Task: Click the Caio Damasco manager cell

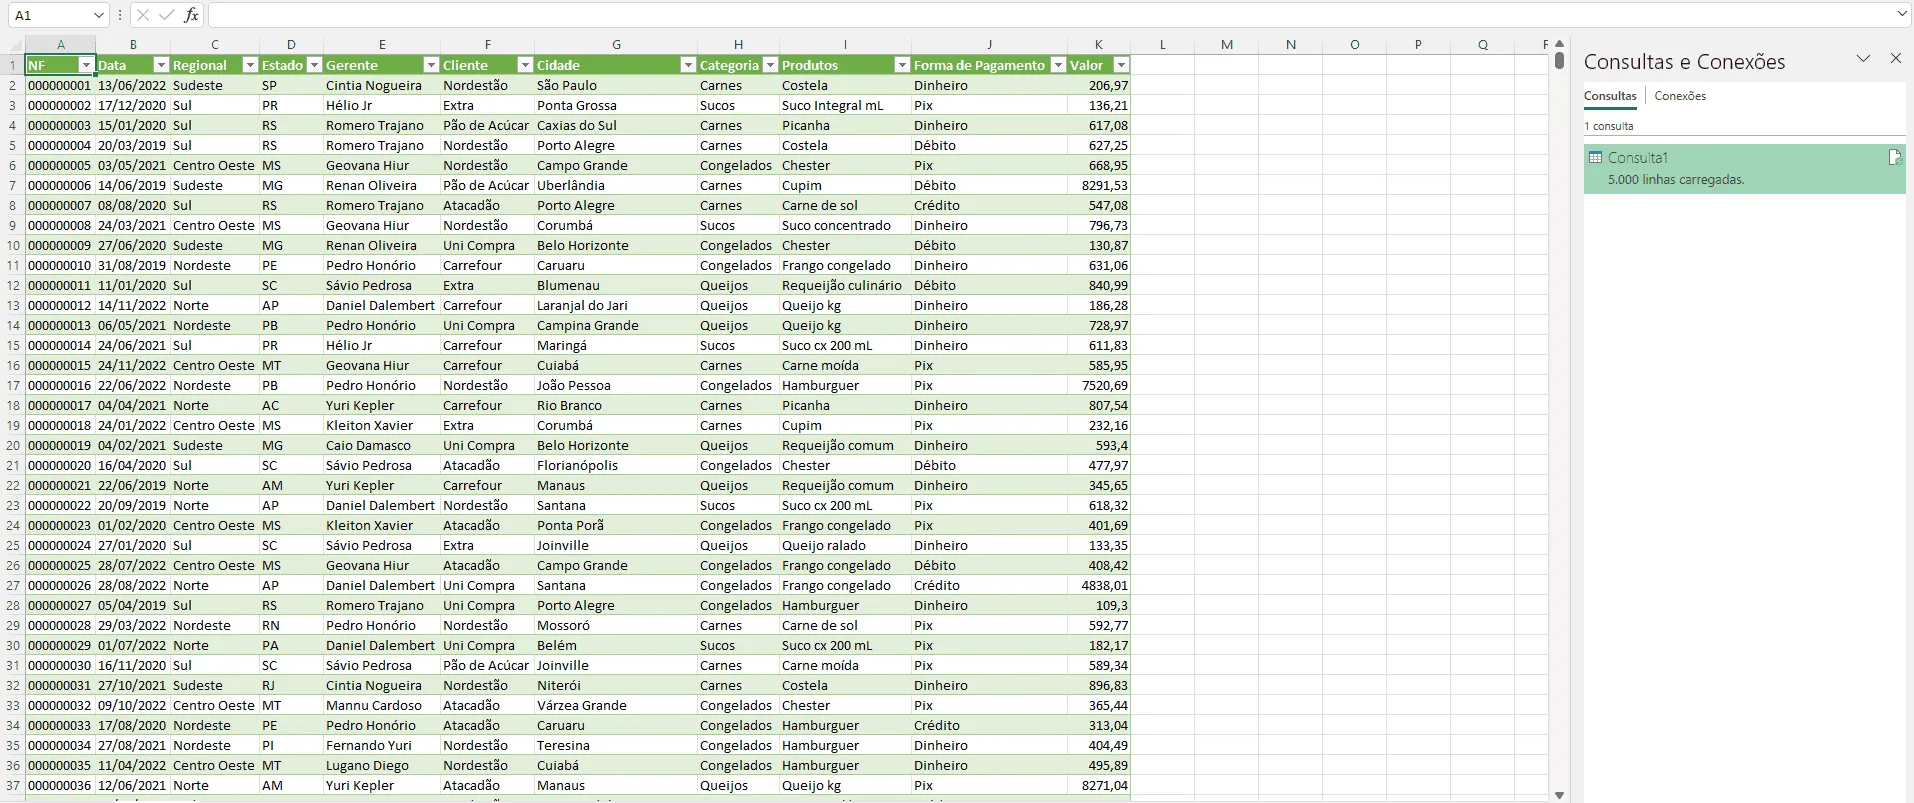Action: tap(382, 445)
